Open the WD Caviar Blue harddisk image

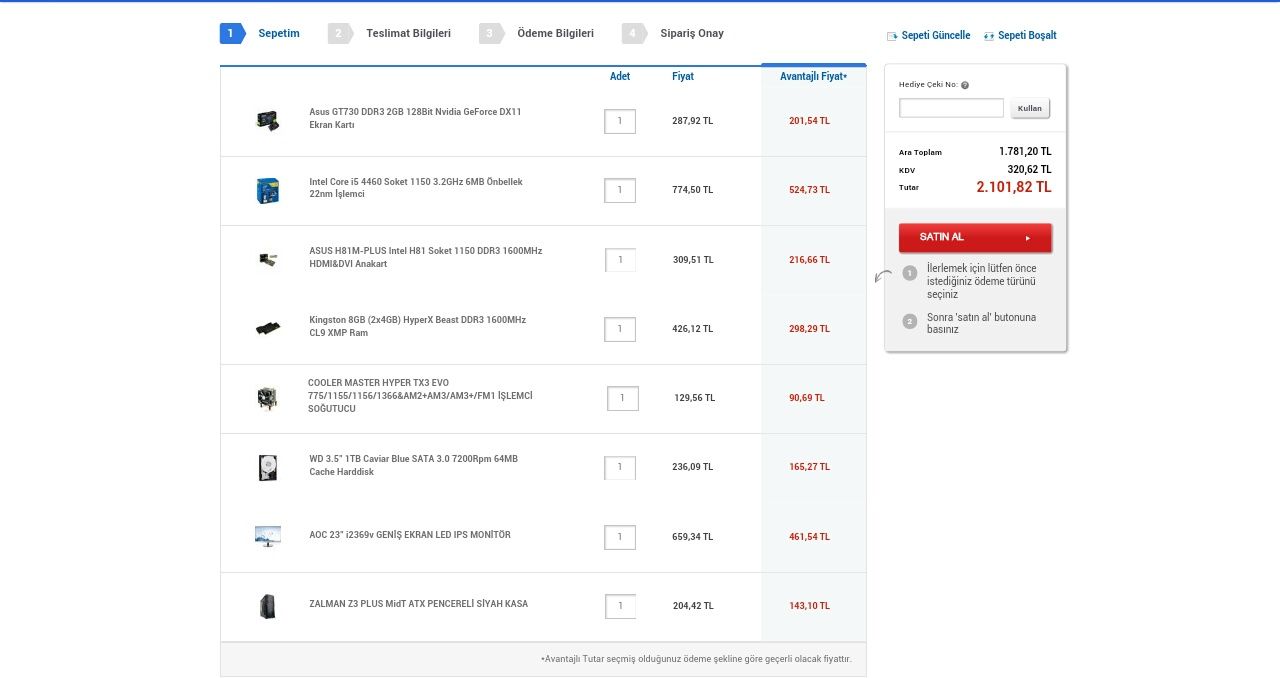(x=267, y=467)
